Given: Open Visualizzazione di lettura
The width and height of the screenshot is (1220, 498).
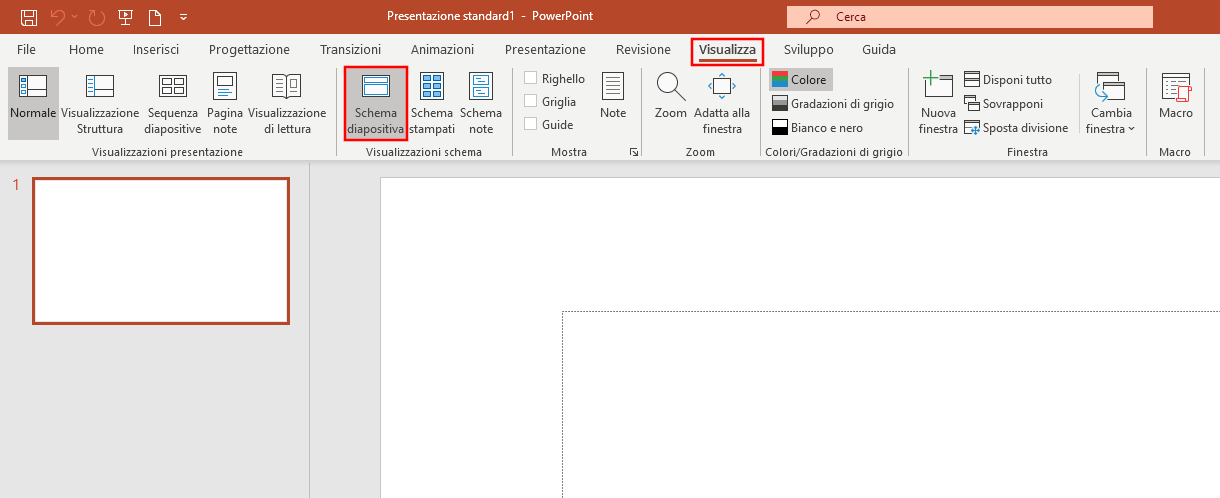Looking at the screenshot, I should coord(287,103).
